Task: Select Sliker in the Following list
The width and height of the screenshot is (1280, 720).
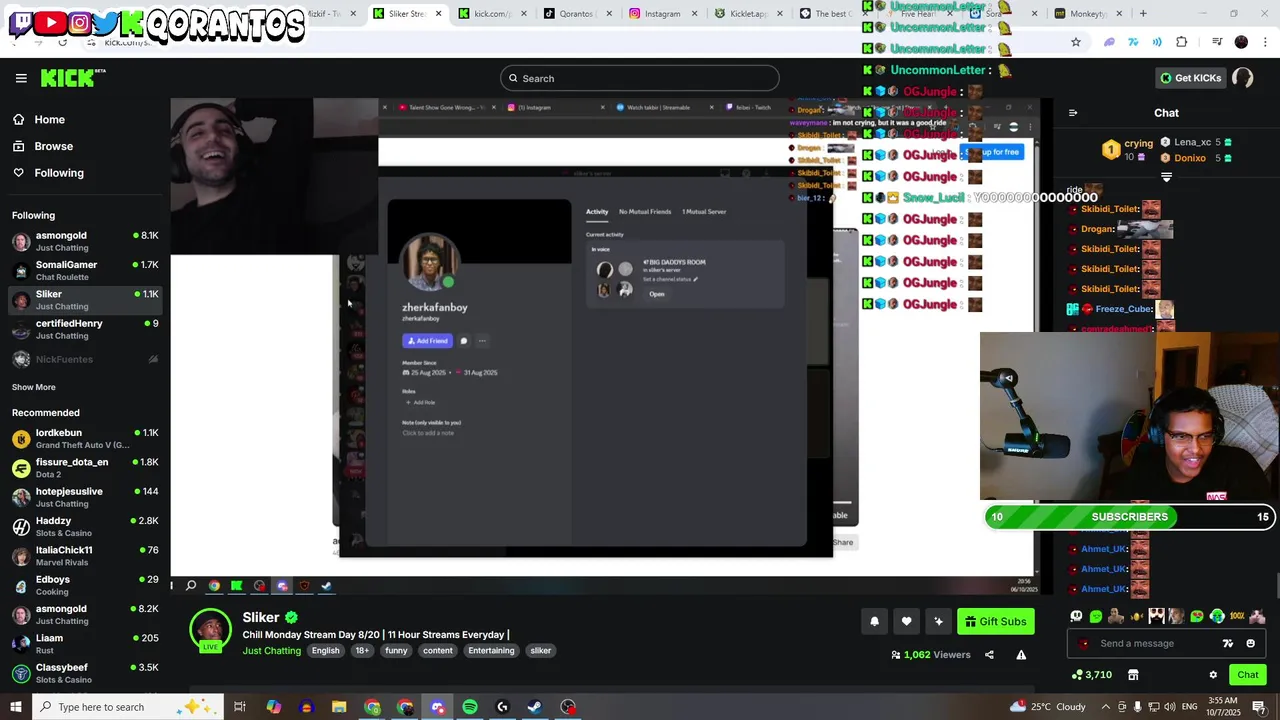Action: (x=85, y=300)
